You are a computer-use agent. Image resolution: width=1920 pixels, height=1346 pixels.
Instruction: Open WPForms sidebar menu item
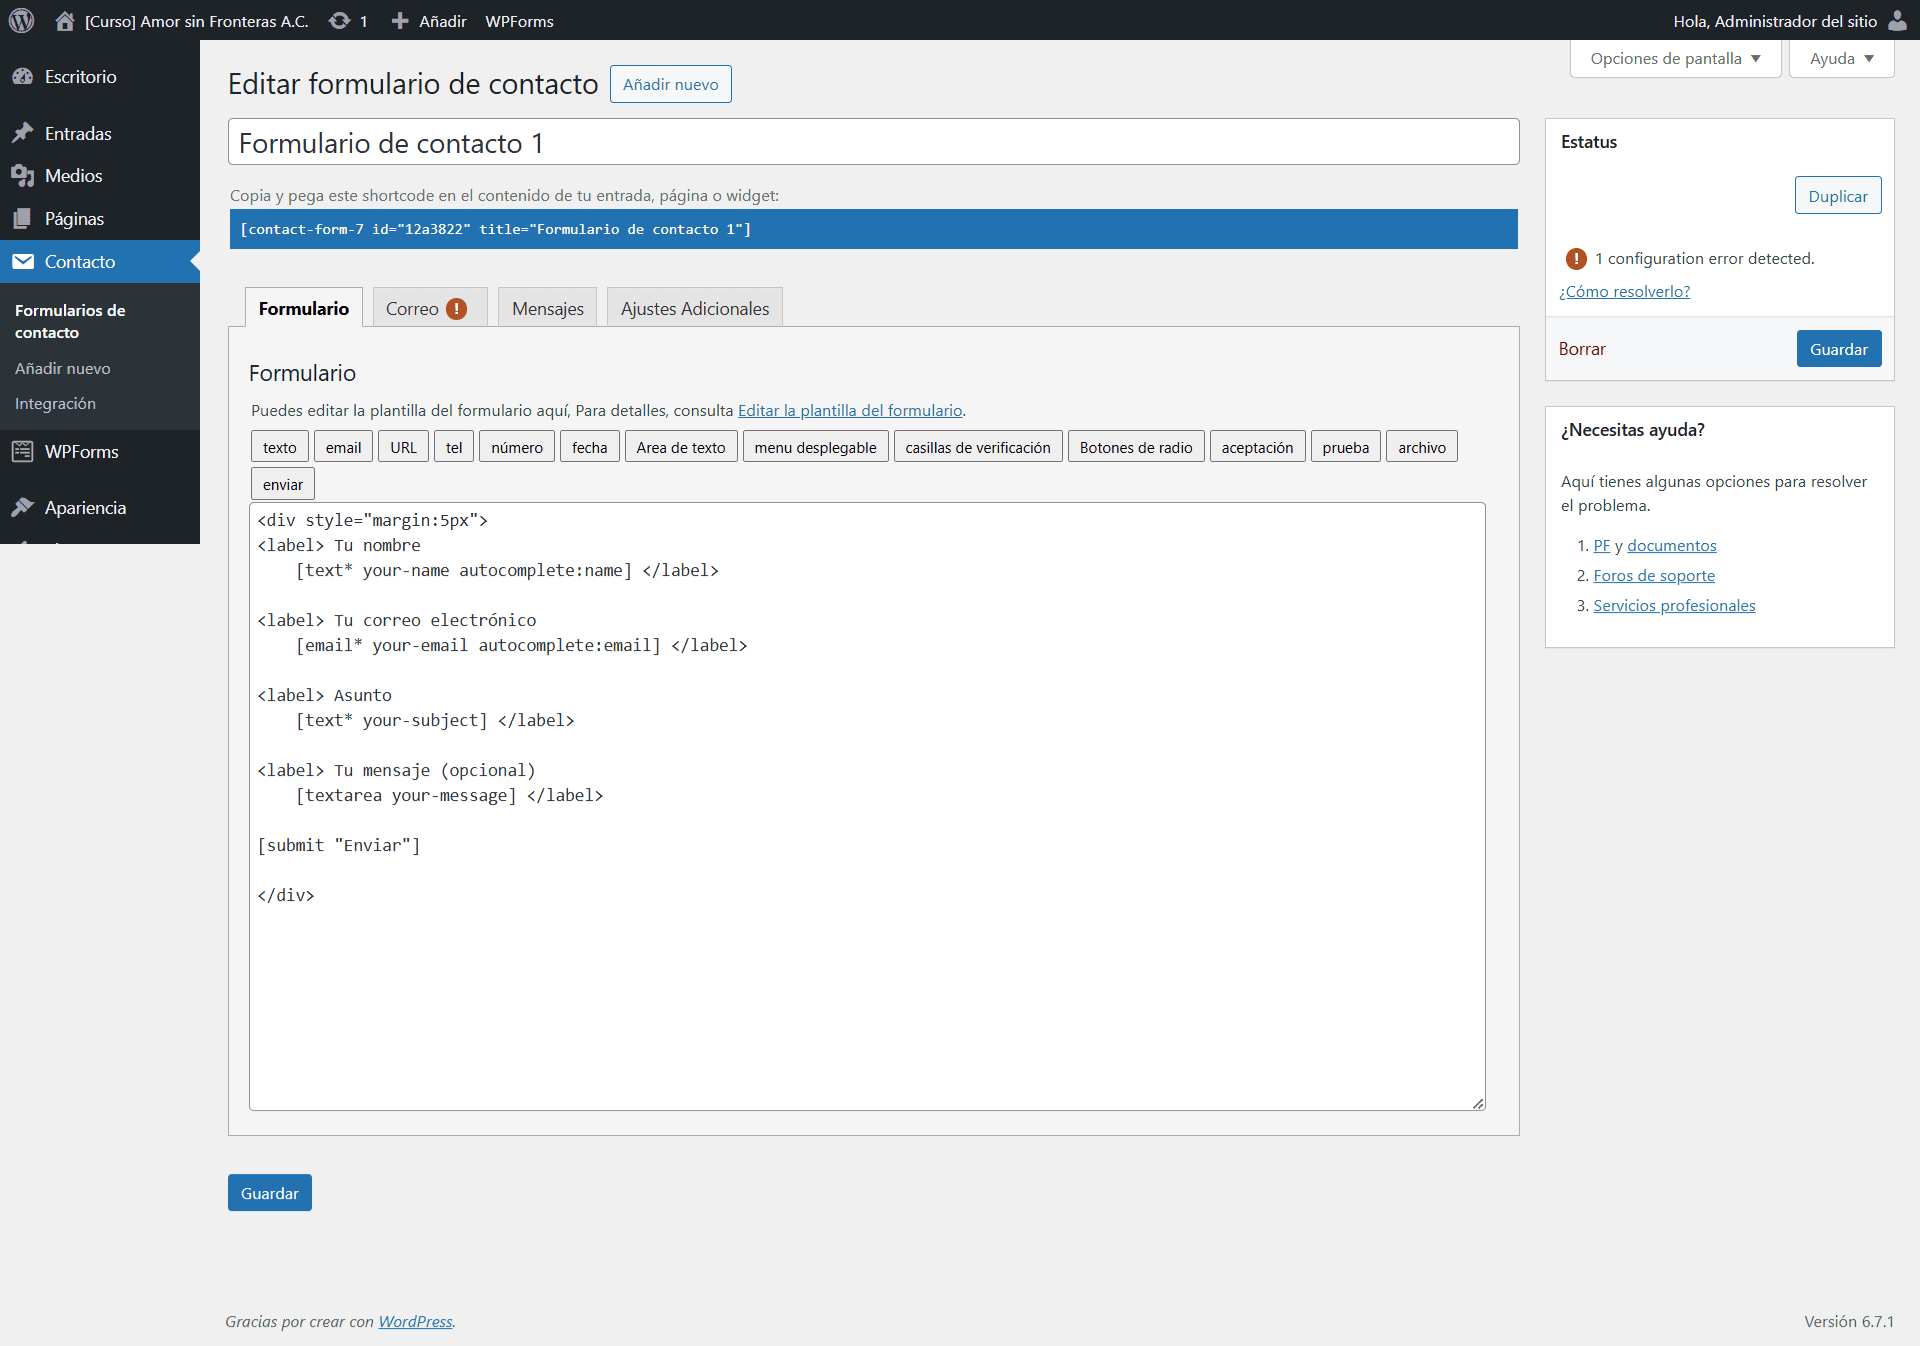pos(81,452)
